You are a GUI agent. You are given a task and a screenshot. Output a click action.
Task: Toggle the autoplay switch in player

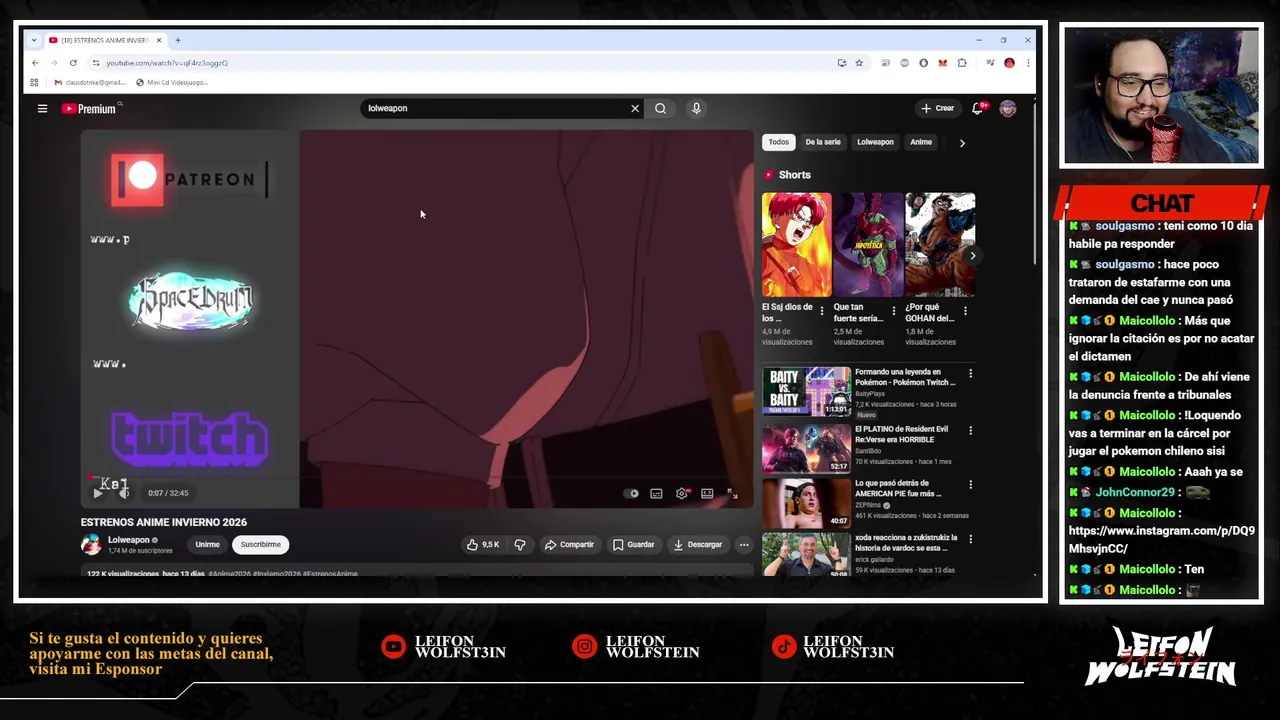tap(631, 493)
